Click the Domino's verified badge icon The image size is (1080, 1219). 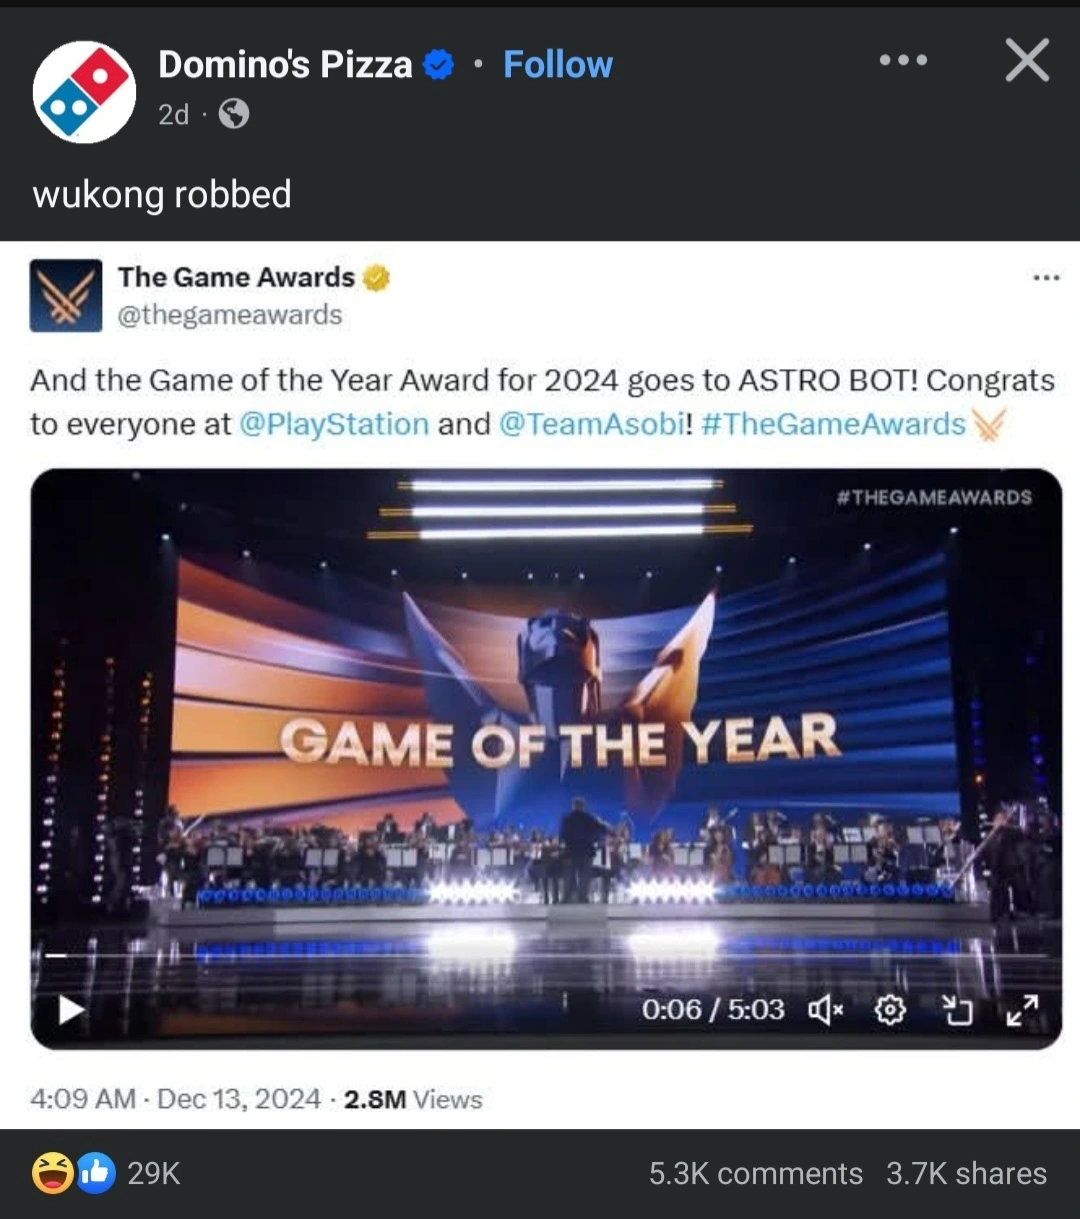(439, 65)
